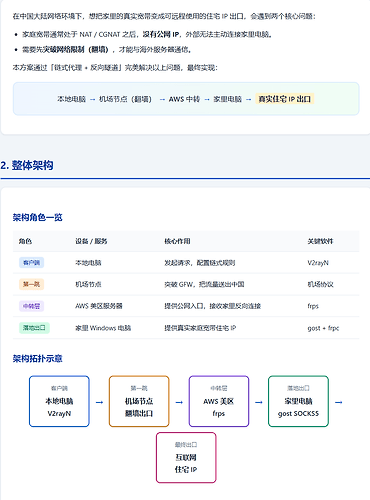The width and height of the screenshot is (370, 500).
Task: Click 'V2rayN' in the 关键软件 column
Action: (318, 263)
